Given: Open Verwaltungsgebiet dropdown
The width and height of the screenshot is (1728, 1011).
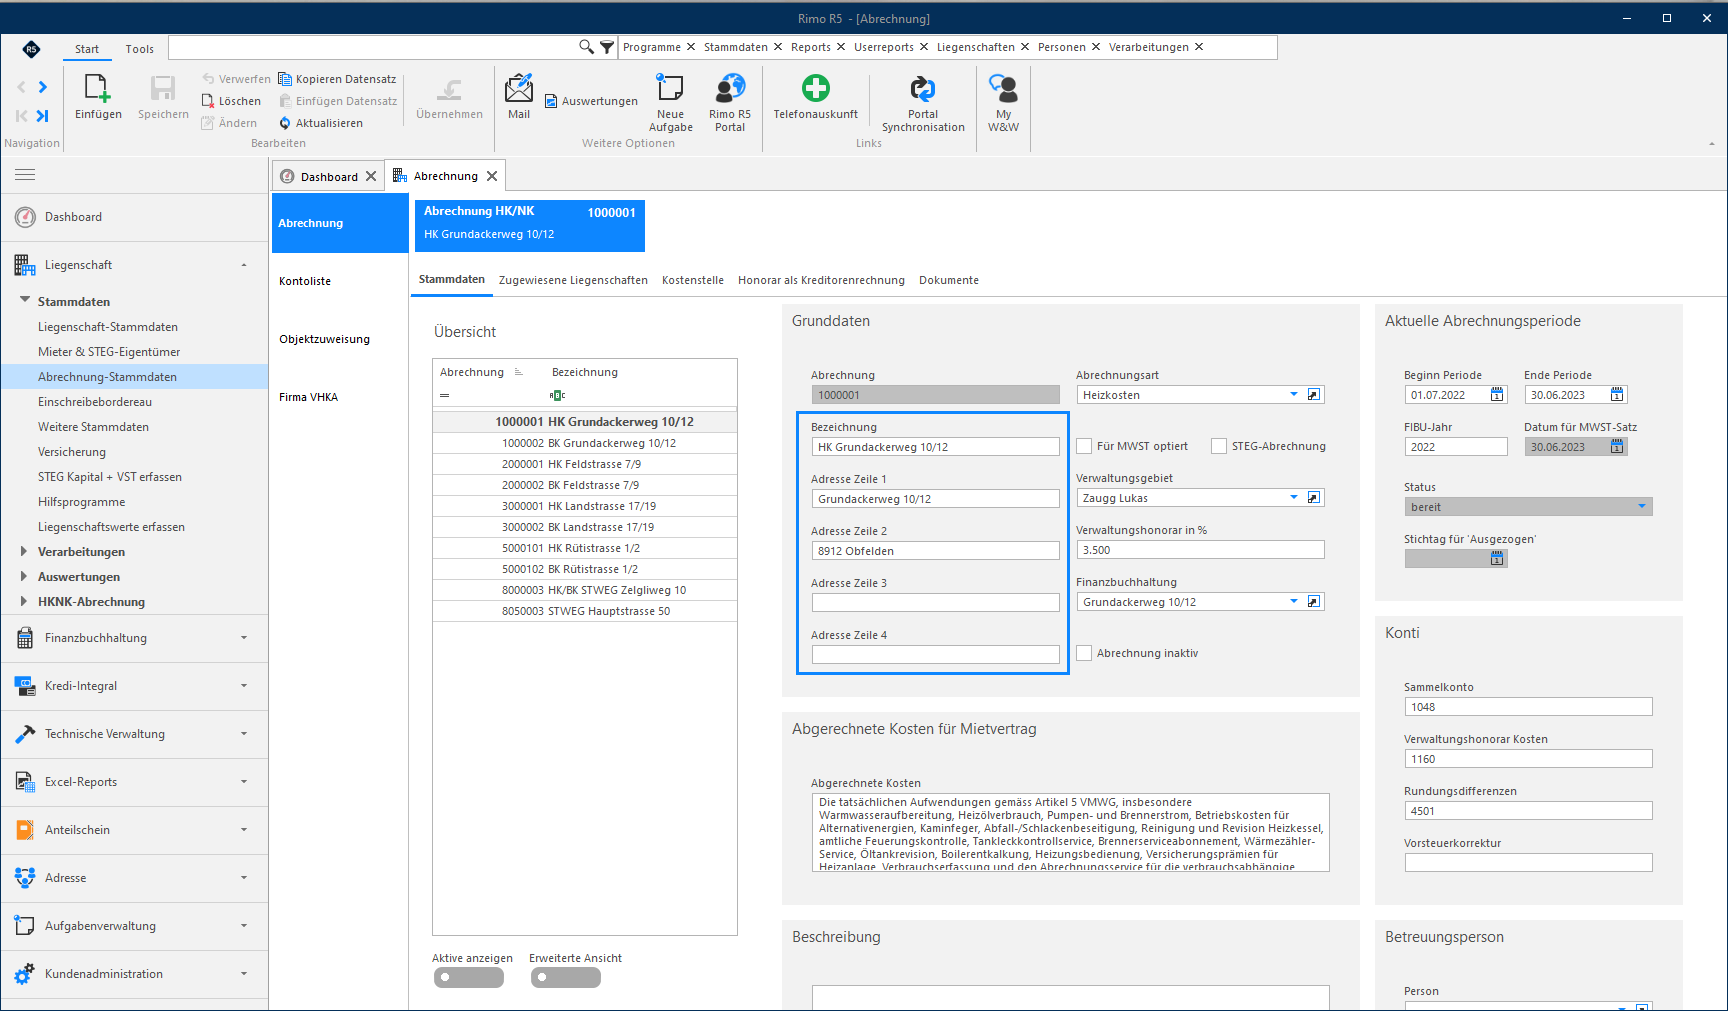Looking at the screenshot, I should point(1294,498).
